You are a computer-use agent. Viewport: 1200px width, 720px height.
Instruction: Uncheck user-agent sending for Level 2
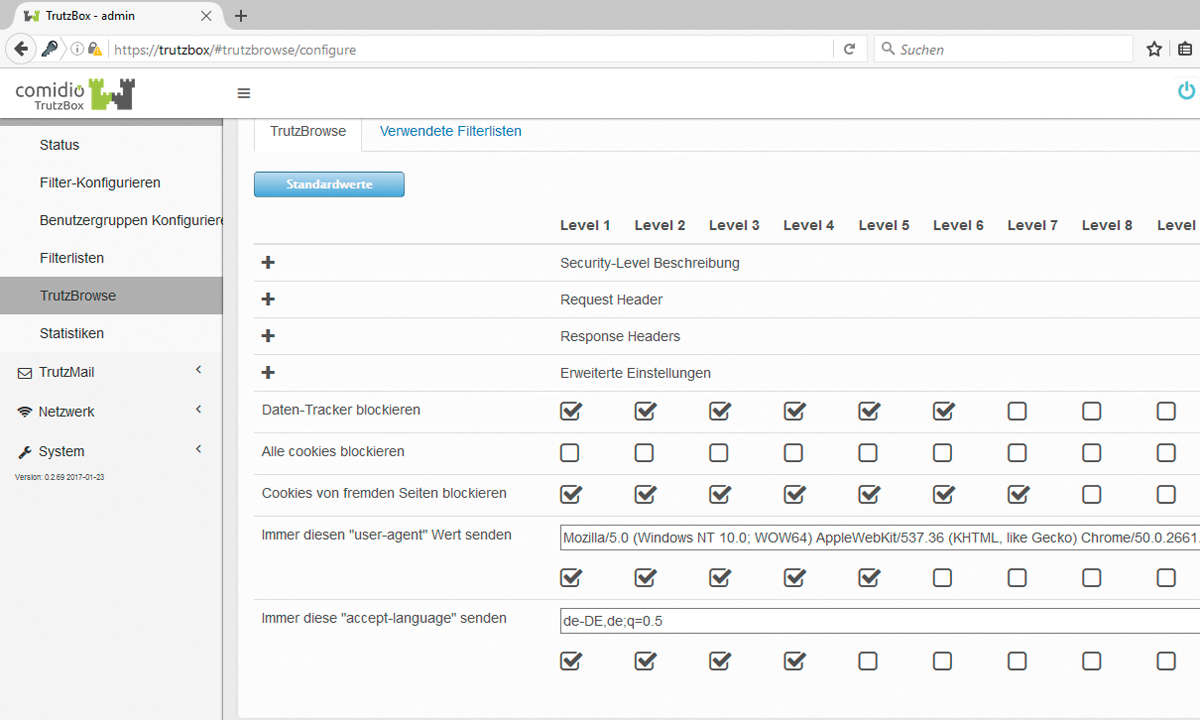click(x=645, y=577)
